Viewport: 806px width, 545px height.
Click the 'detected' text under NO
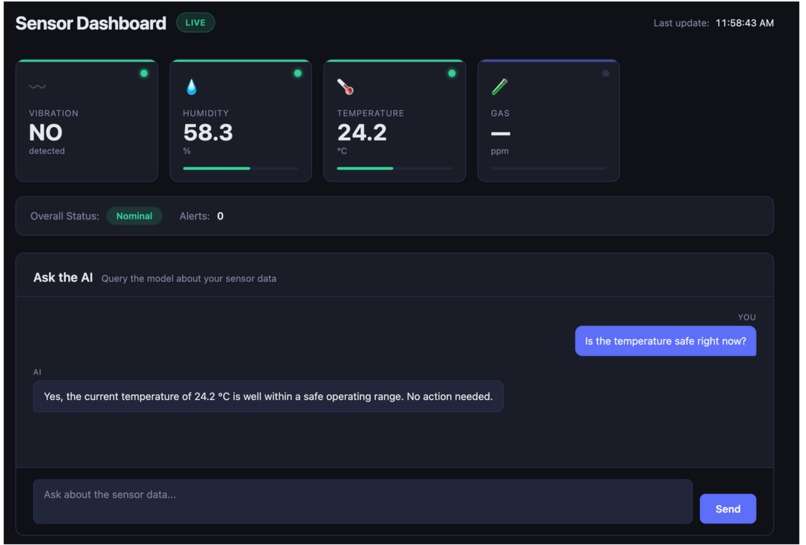pyautogui.click(x=47, y=151)
